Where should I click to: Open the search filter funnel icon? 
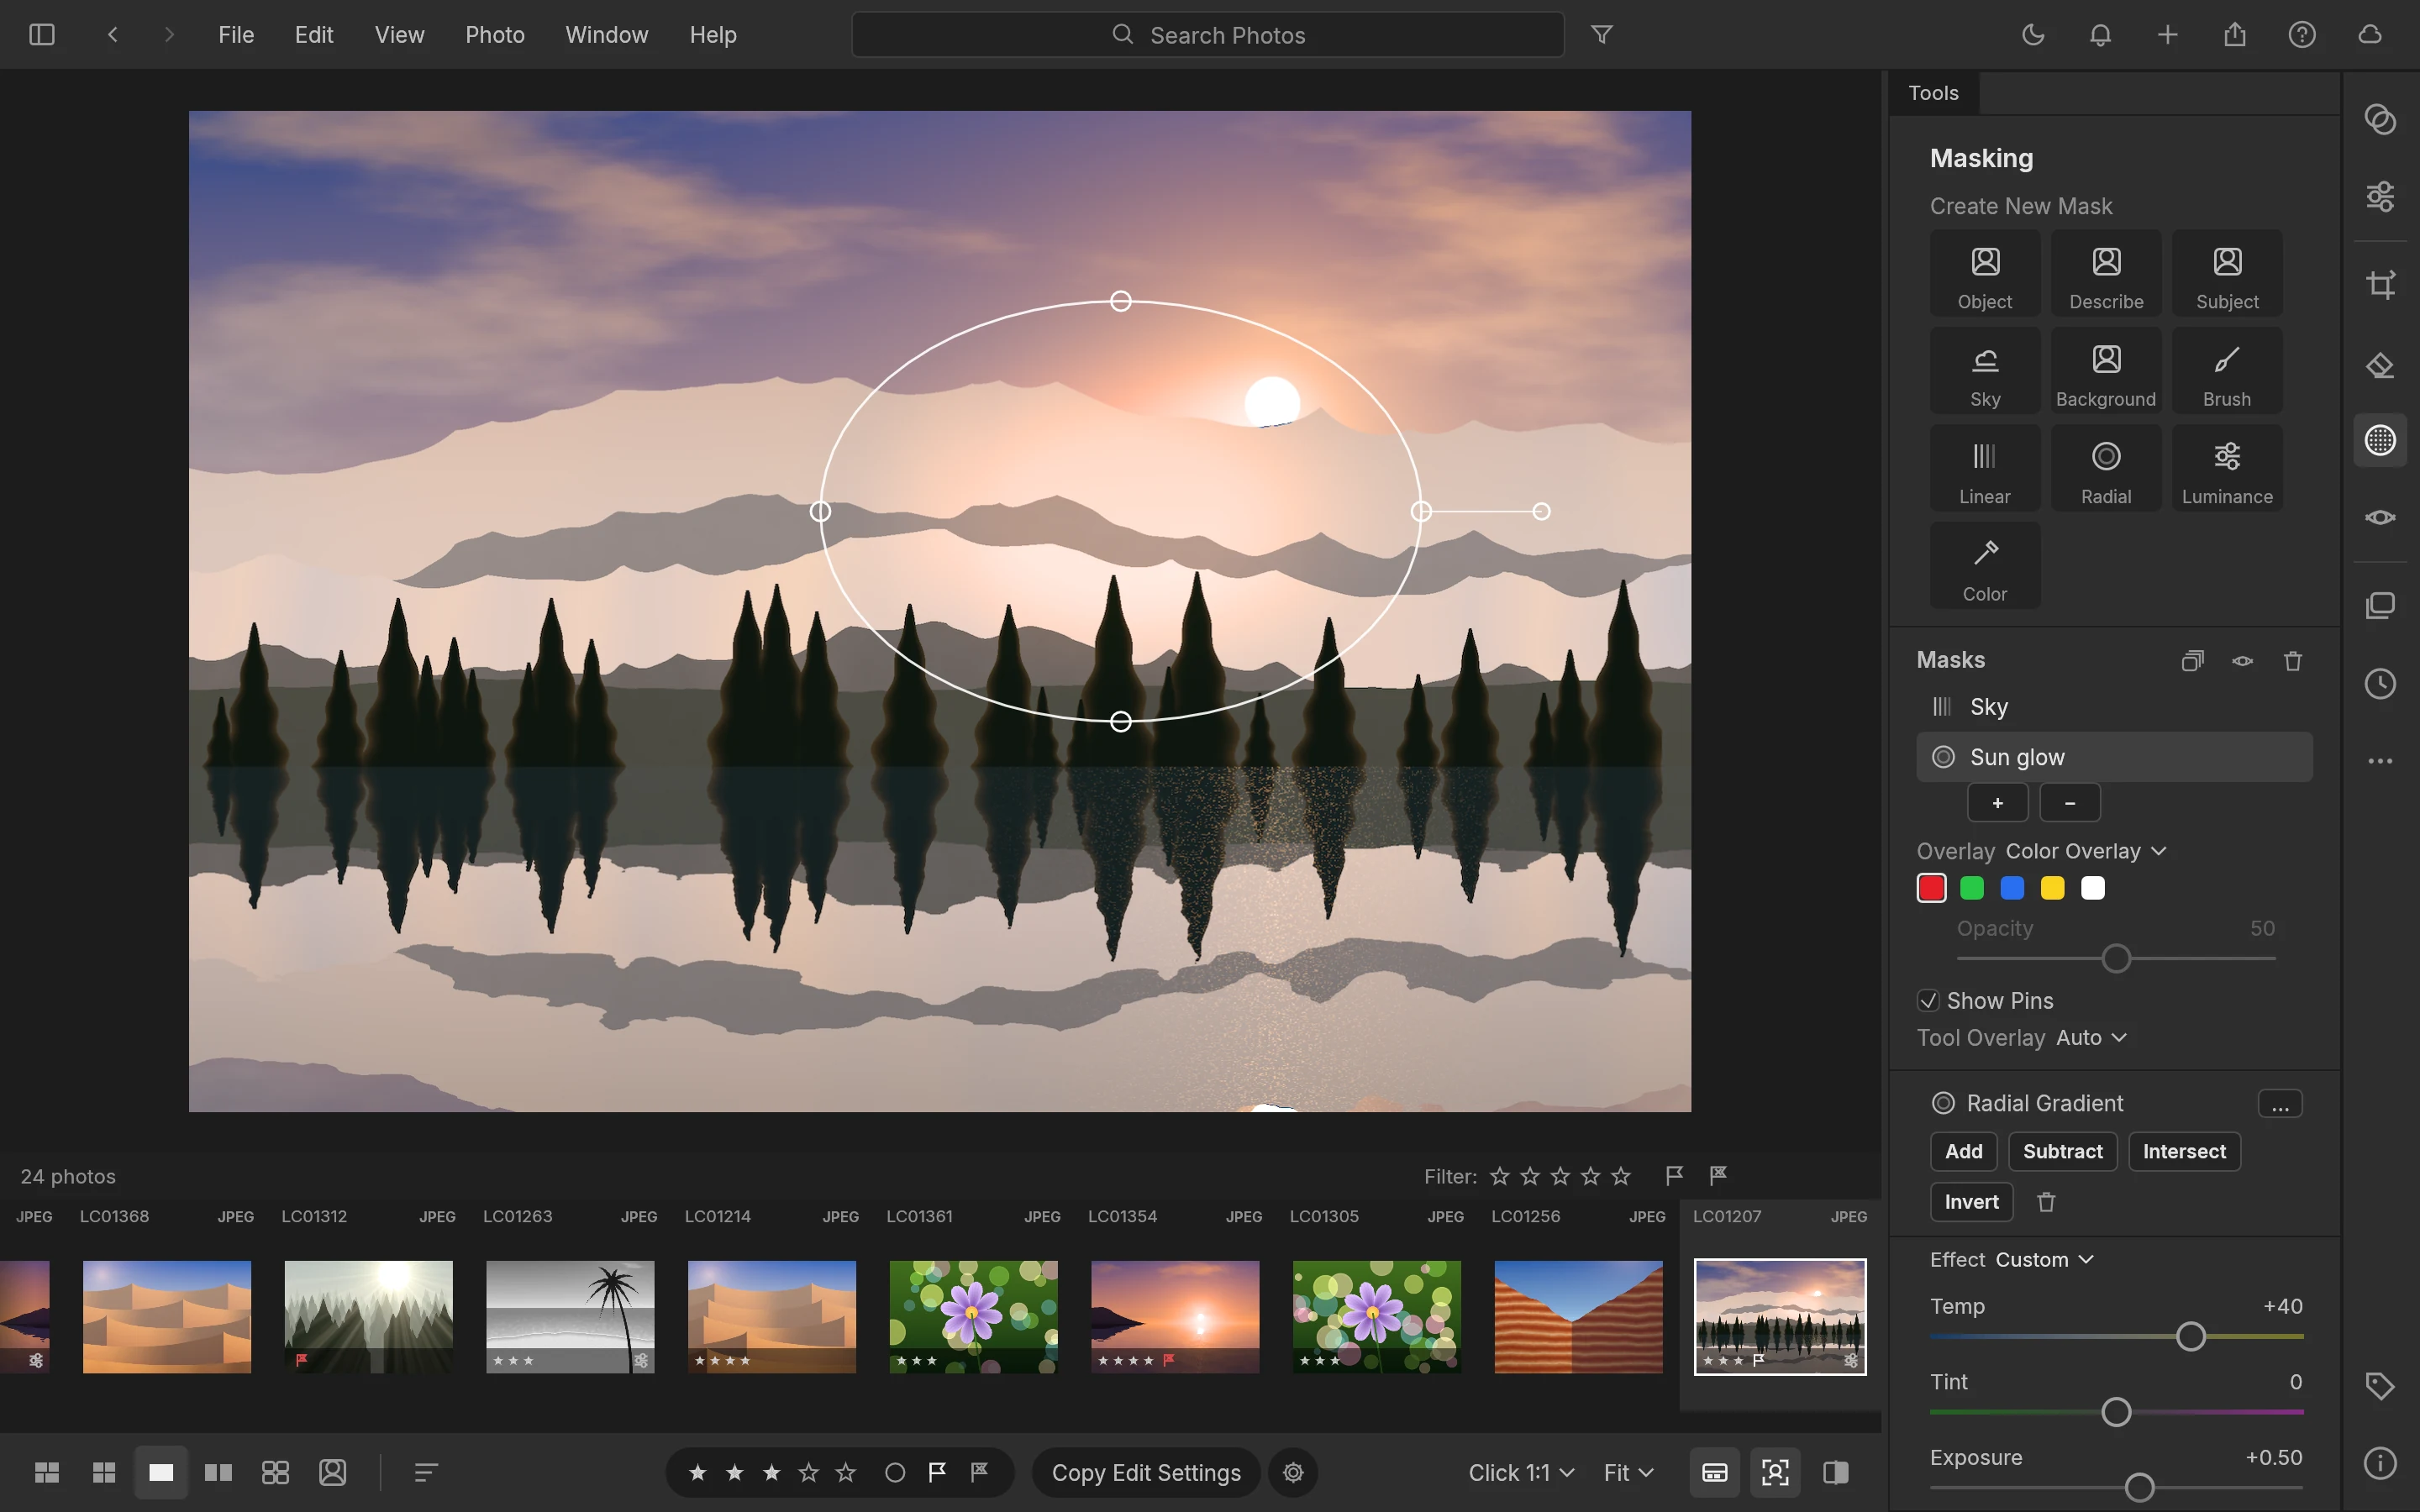1601,35
